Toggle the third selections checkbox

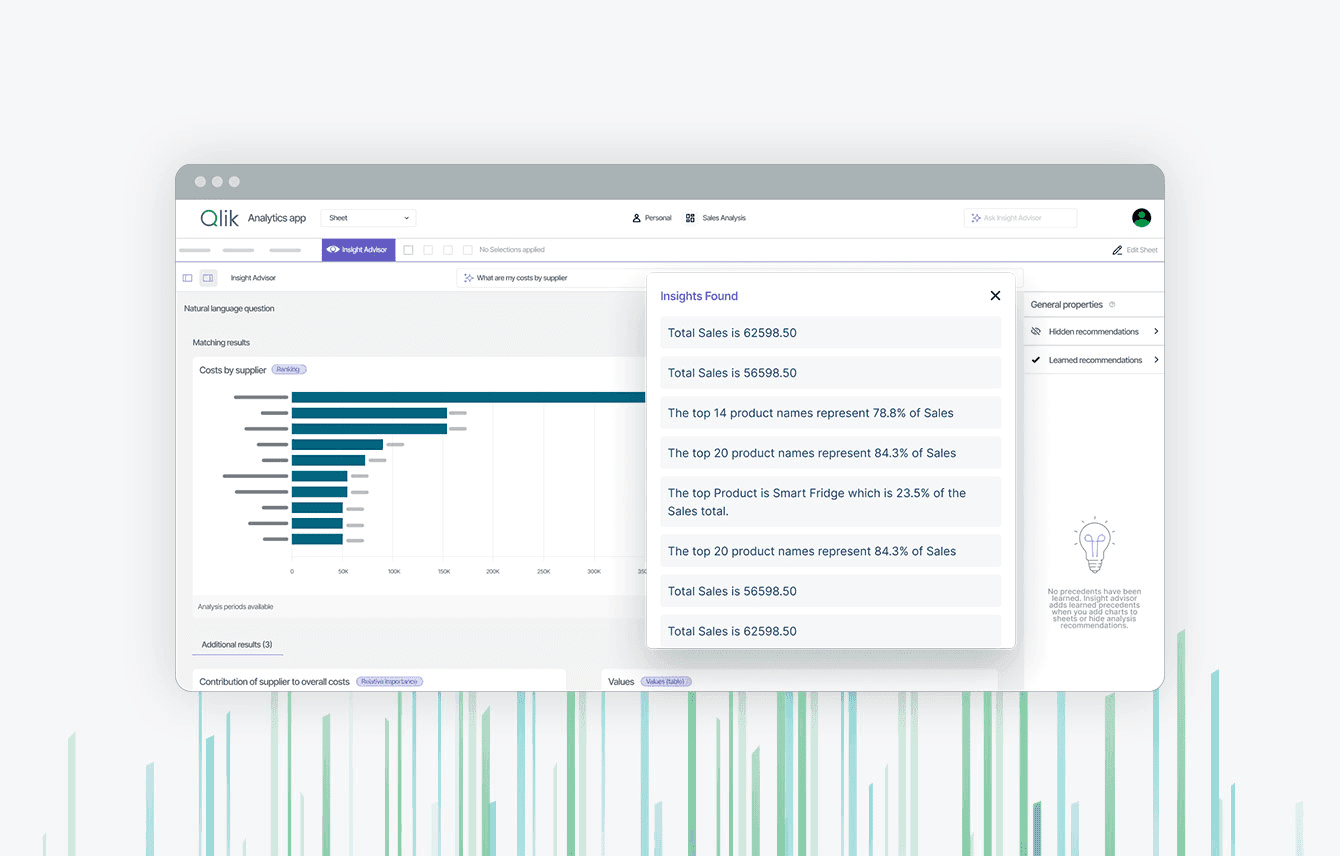click(x=448, y=249)
